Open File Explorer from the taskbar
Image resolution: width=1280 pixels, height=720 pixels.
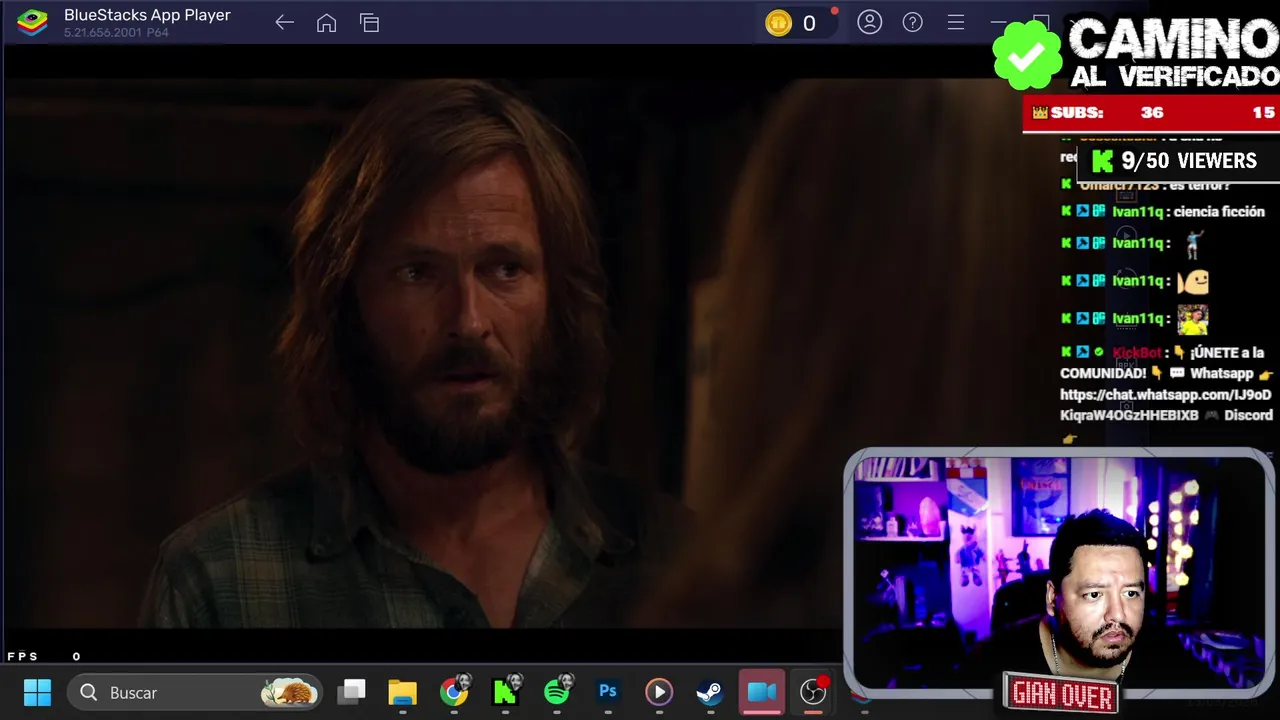[x=402, y=692]
